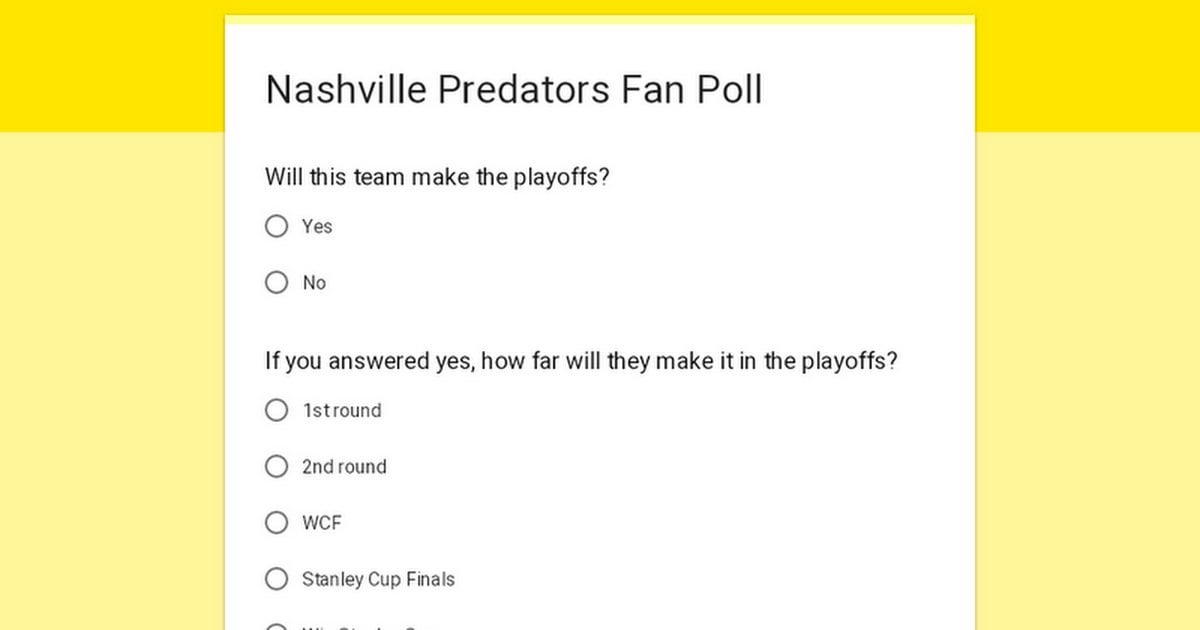Click the cut-off option label at the bottom

(x=370, y=627)
